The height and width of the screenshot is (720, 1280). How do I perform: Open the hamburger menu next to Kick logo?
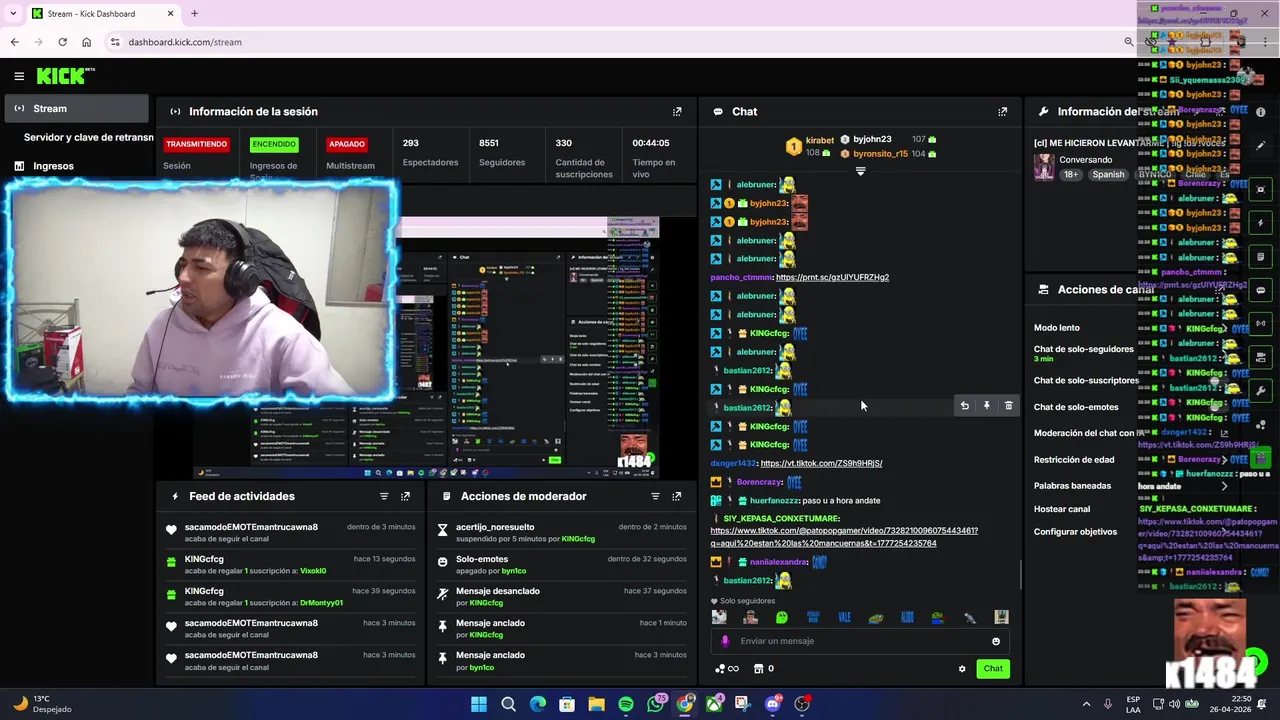[19, 76]
